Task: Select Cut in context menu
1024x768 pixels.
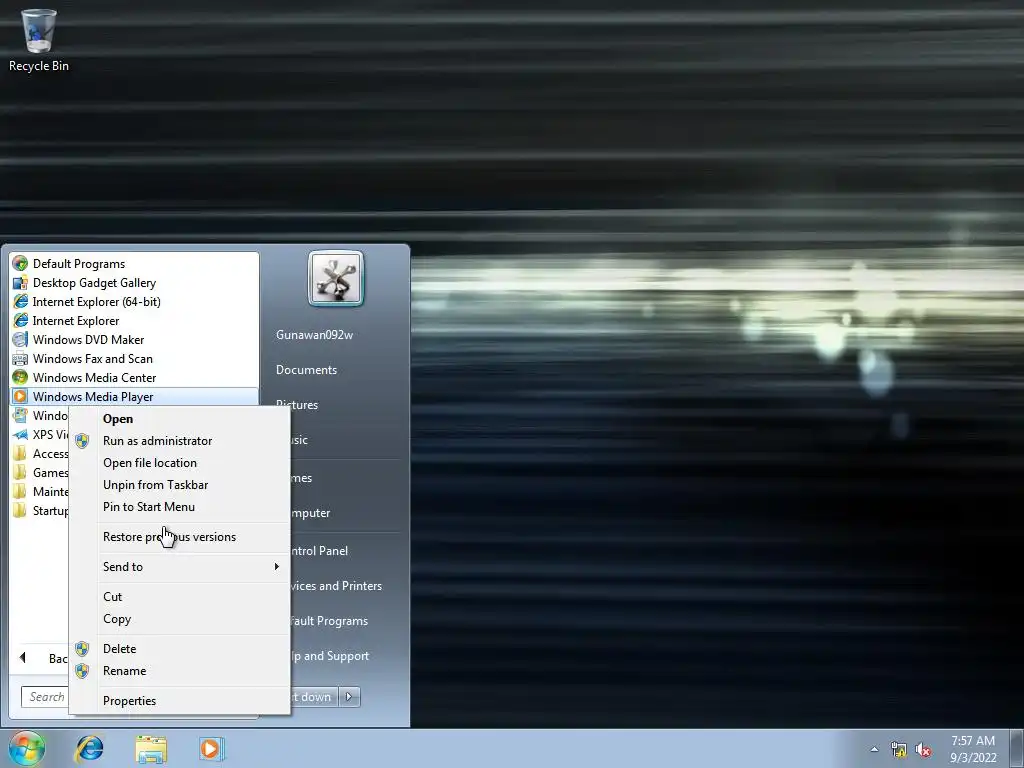Action: tap(180, 597)
